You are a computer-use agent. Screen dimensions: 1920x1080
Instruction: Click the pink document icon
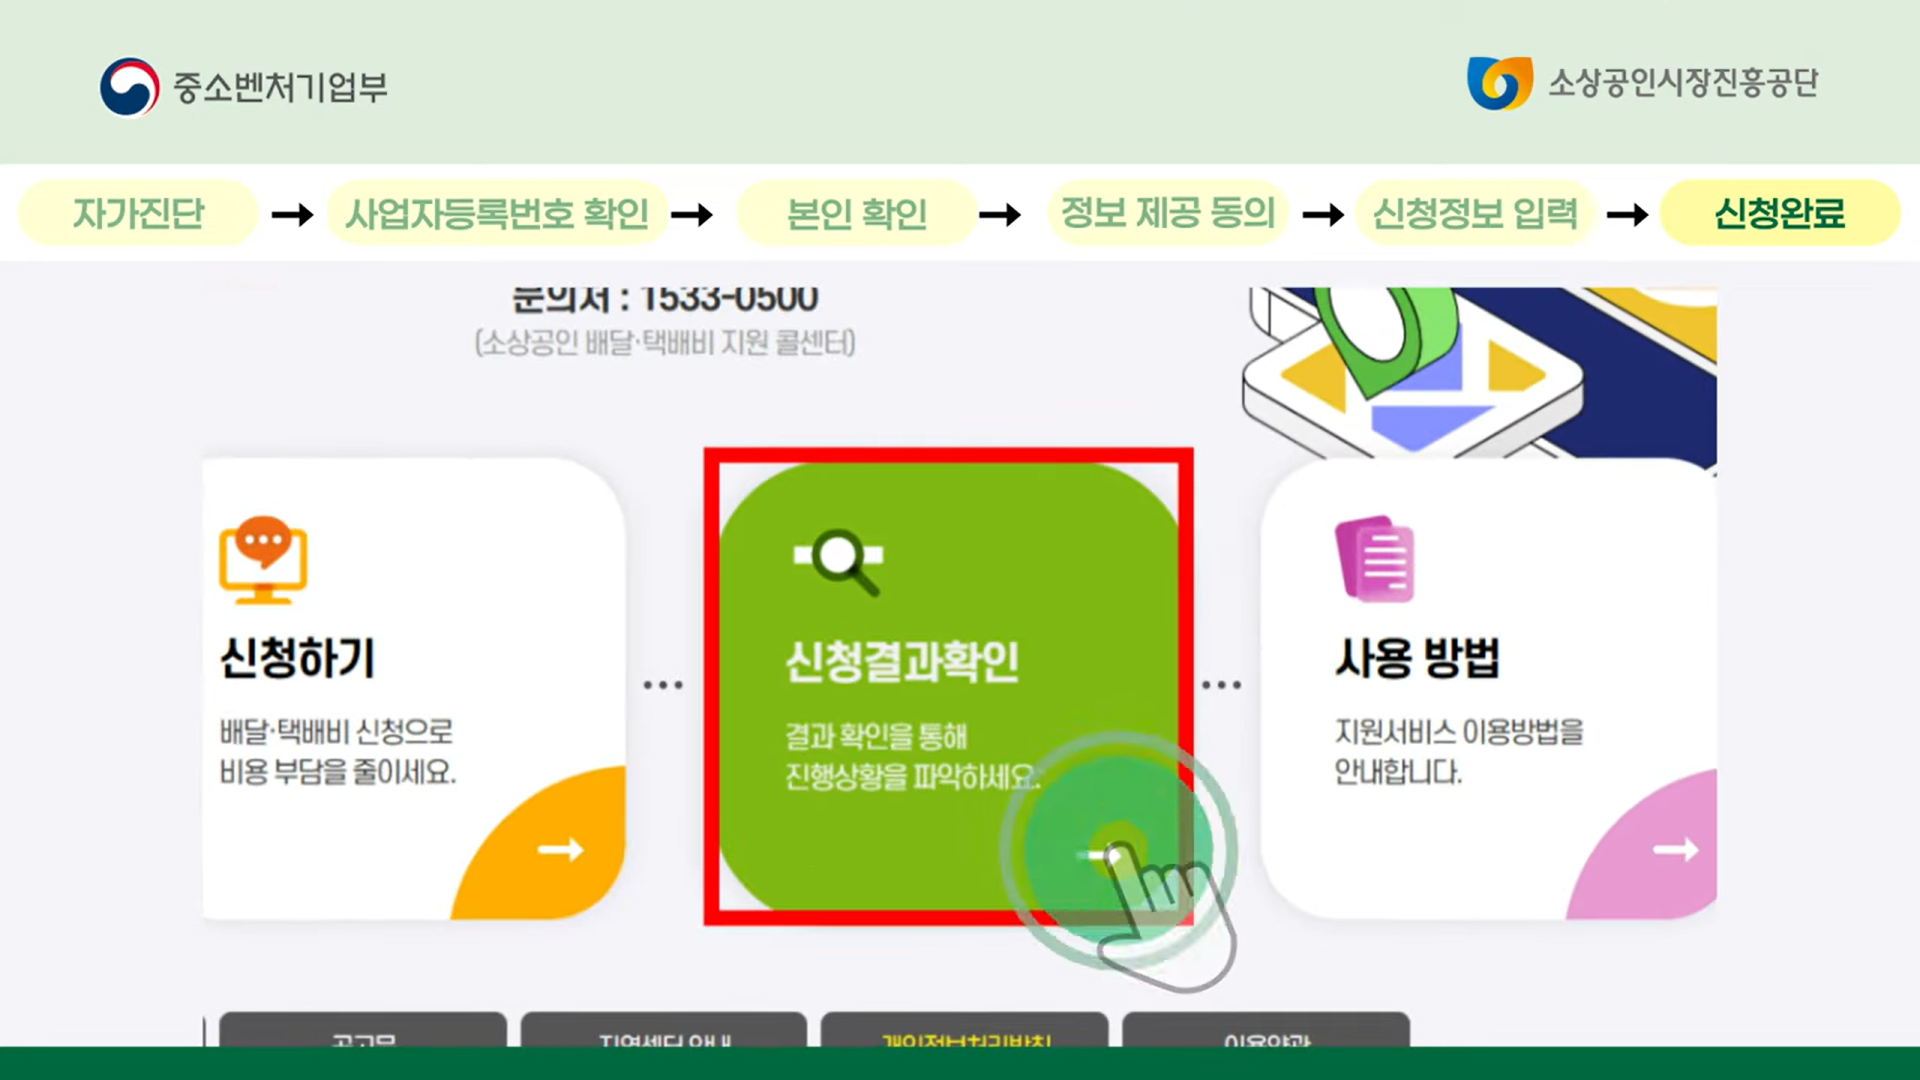click(1375, 559)
